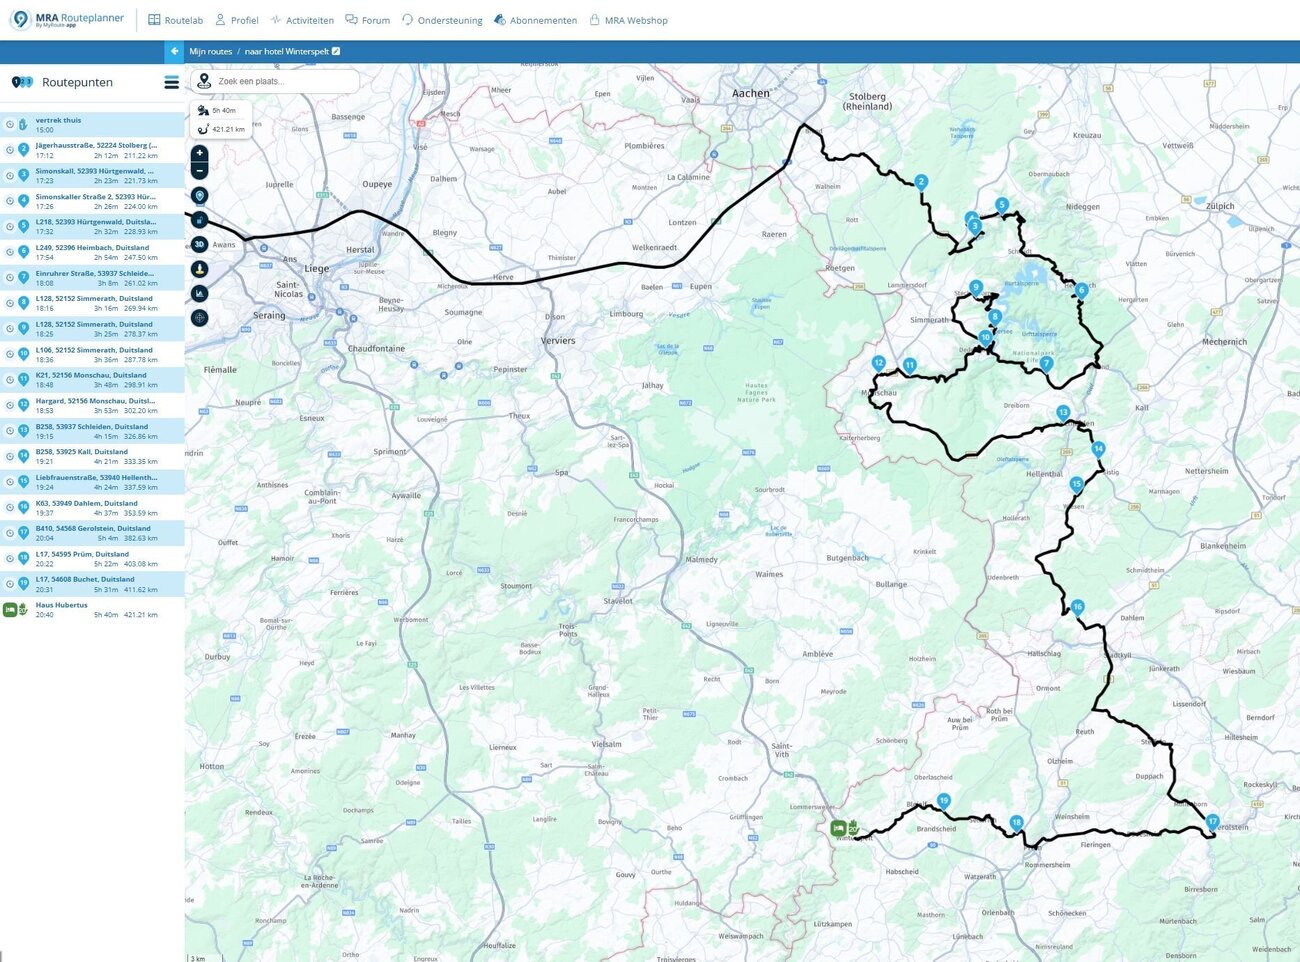Edit the route name pencil icon

(336, 51)
